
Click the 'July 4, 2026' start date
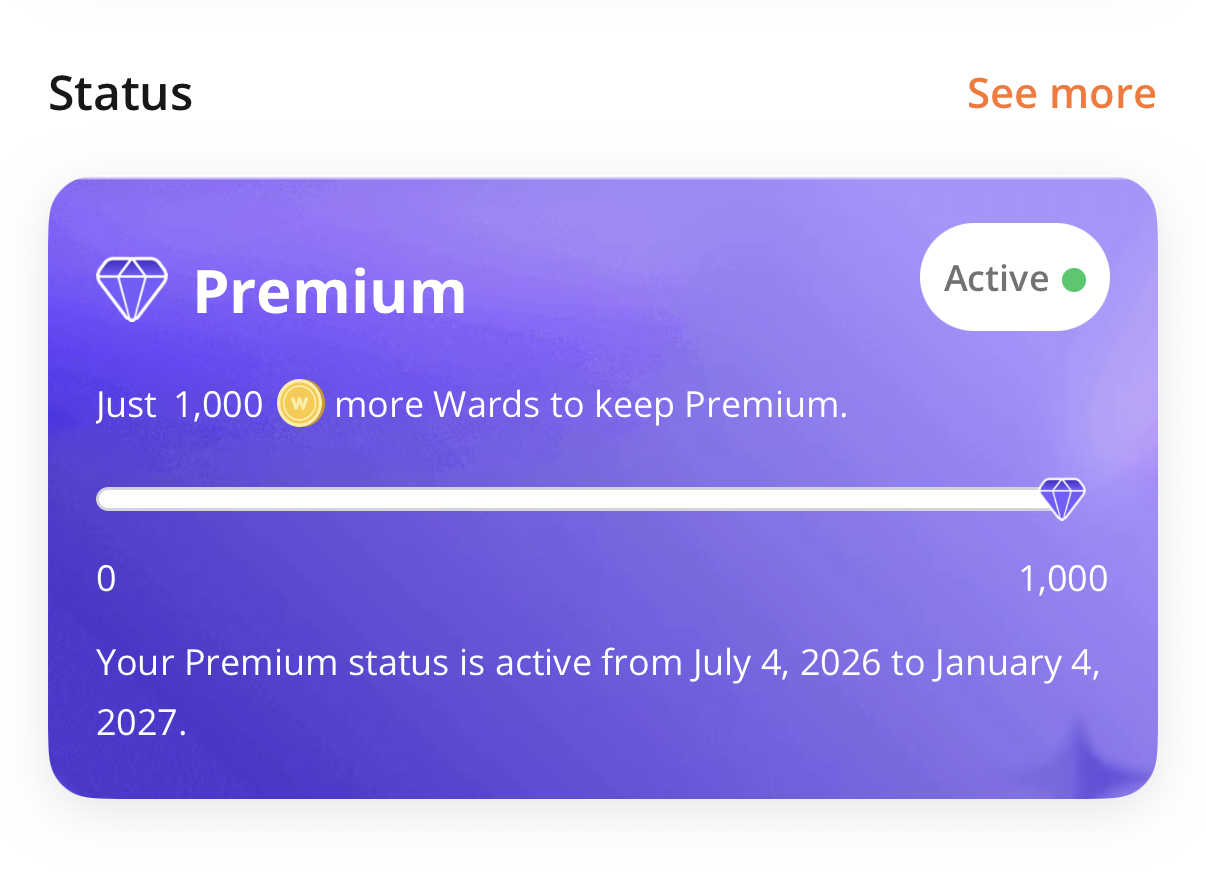coord(785,664)
